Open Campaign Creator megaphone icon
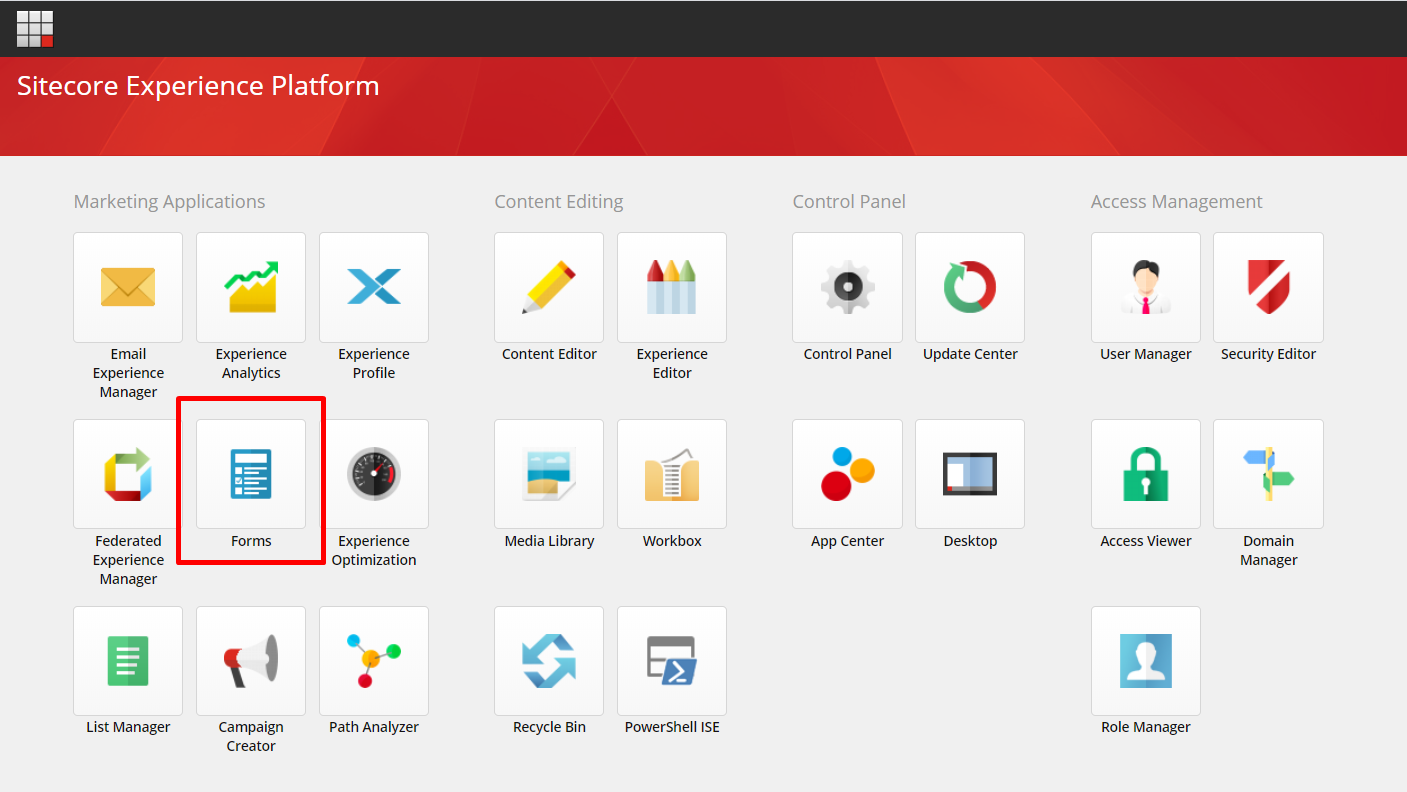Image resolution: width=1407 pixels, height=792 pixels. point(251,661)
